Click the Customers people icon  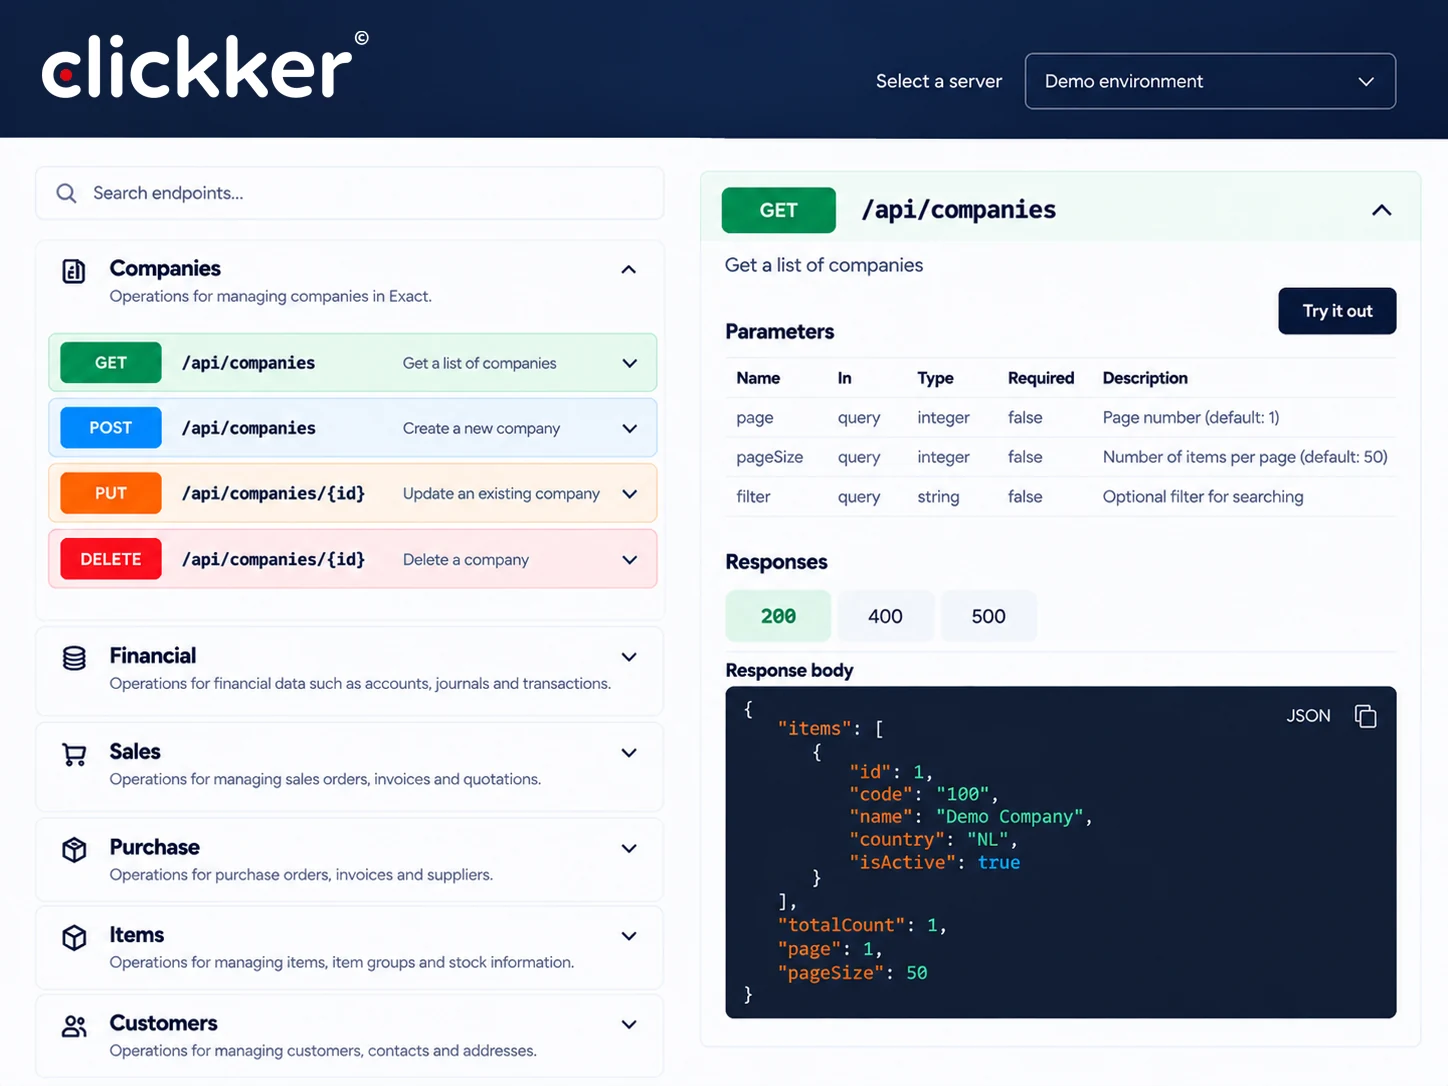point(74,1026)
